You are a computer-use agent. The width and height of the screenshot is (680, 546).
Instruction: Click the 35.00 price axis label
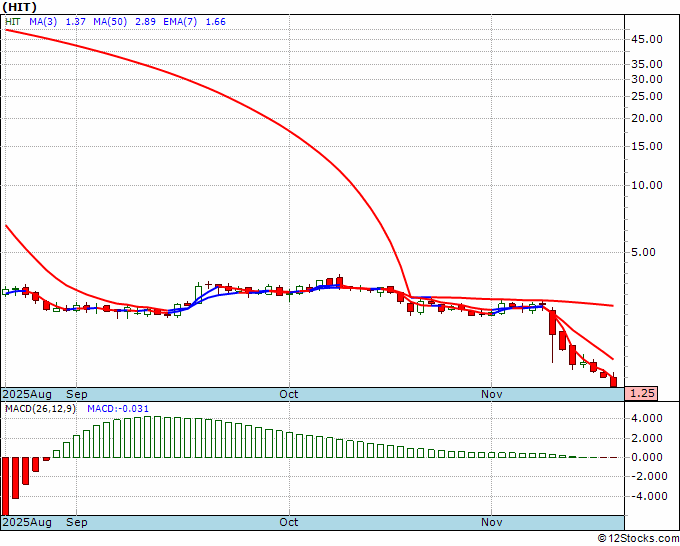click(x=647, y=64)
